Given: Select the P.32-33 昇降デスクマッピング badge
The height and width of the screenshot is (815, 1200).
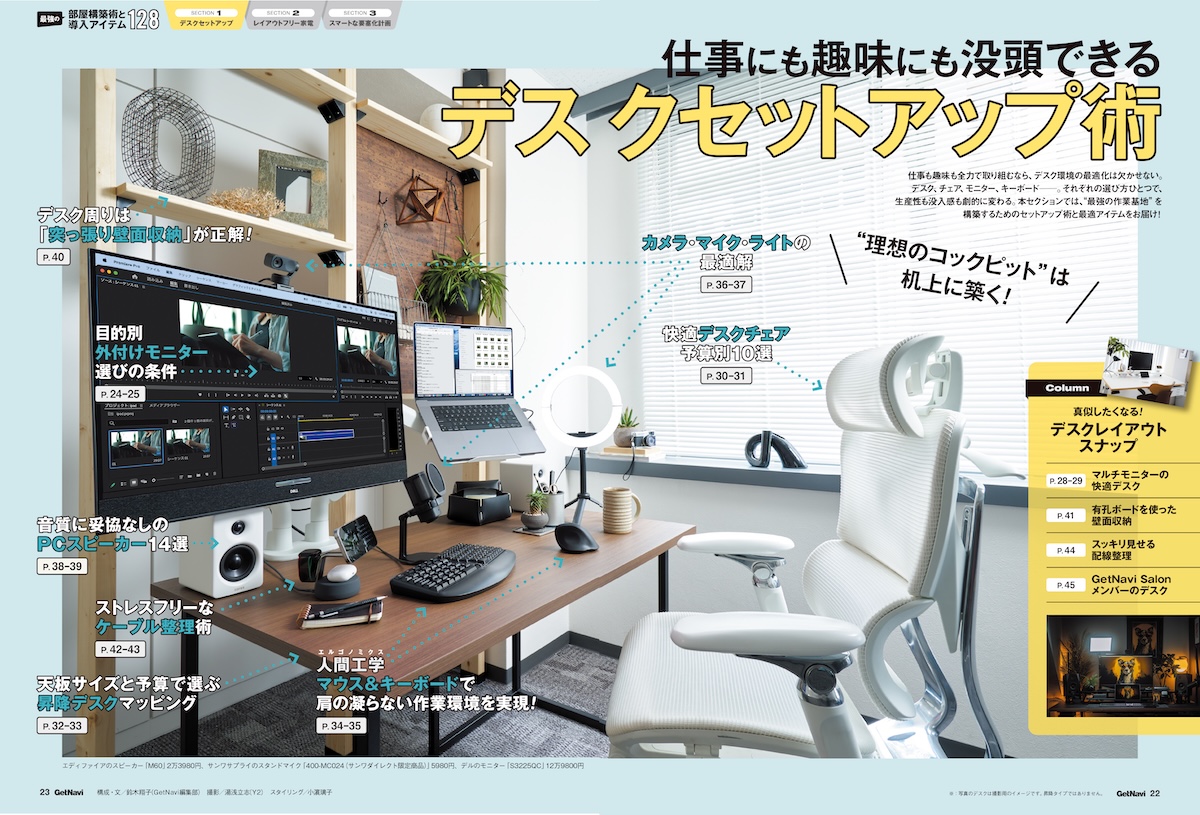Looking at the screenshot, I should point(61,726).
